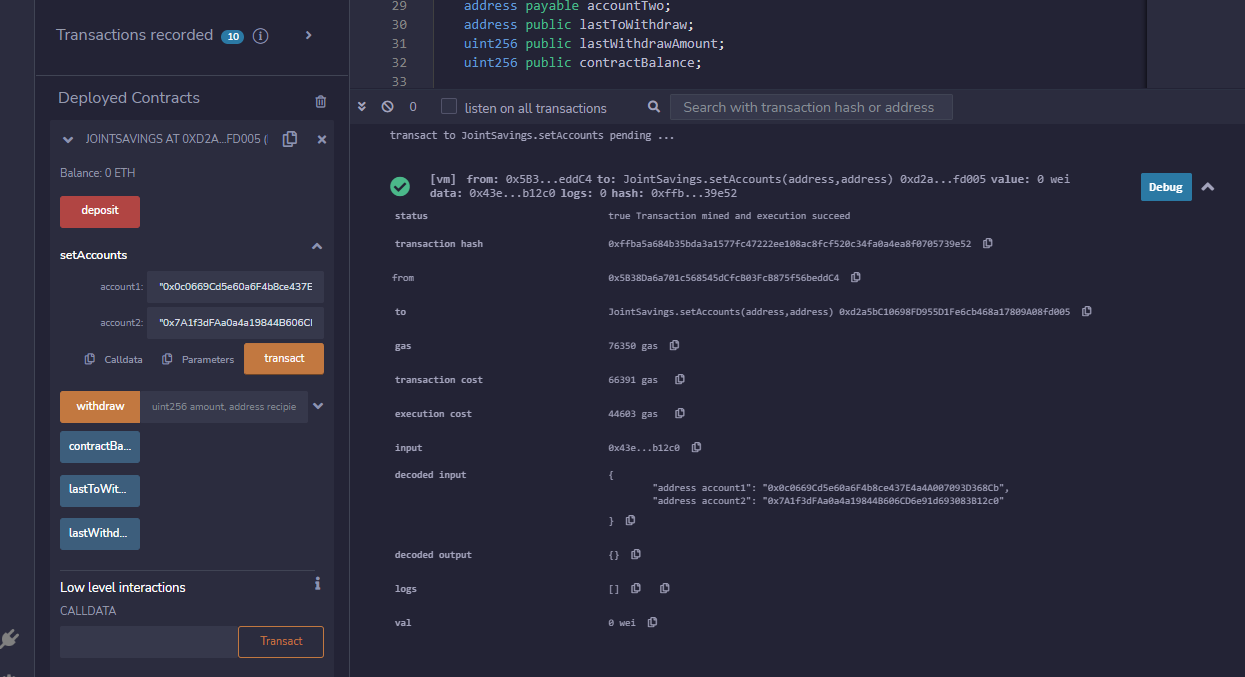Screen dimensions: 1245x677
Task: Copy the transaction cost value
Action: point(680,379)
